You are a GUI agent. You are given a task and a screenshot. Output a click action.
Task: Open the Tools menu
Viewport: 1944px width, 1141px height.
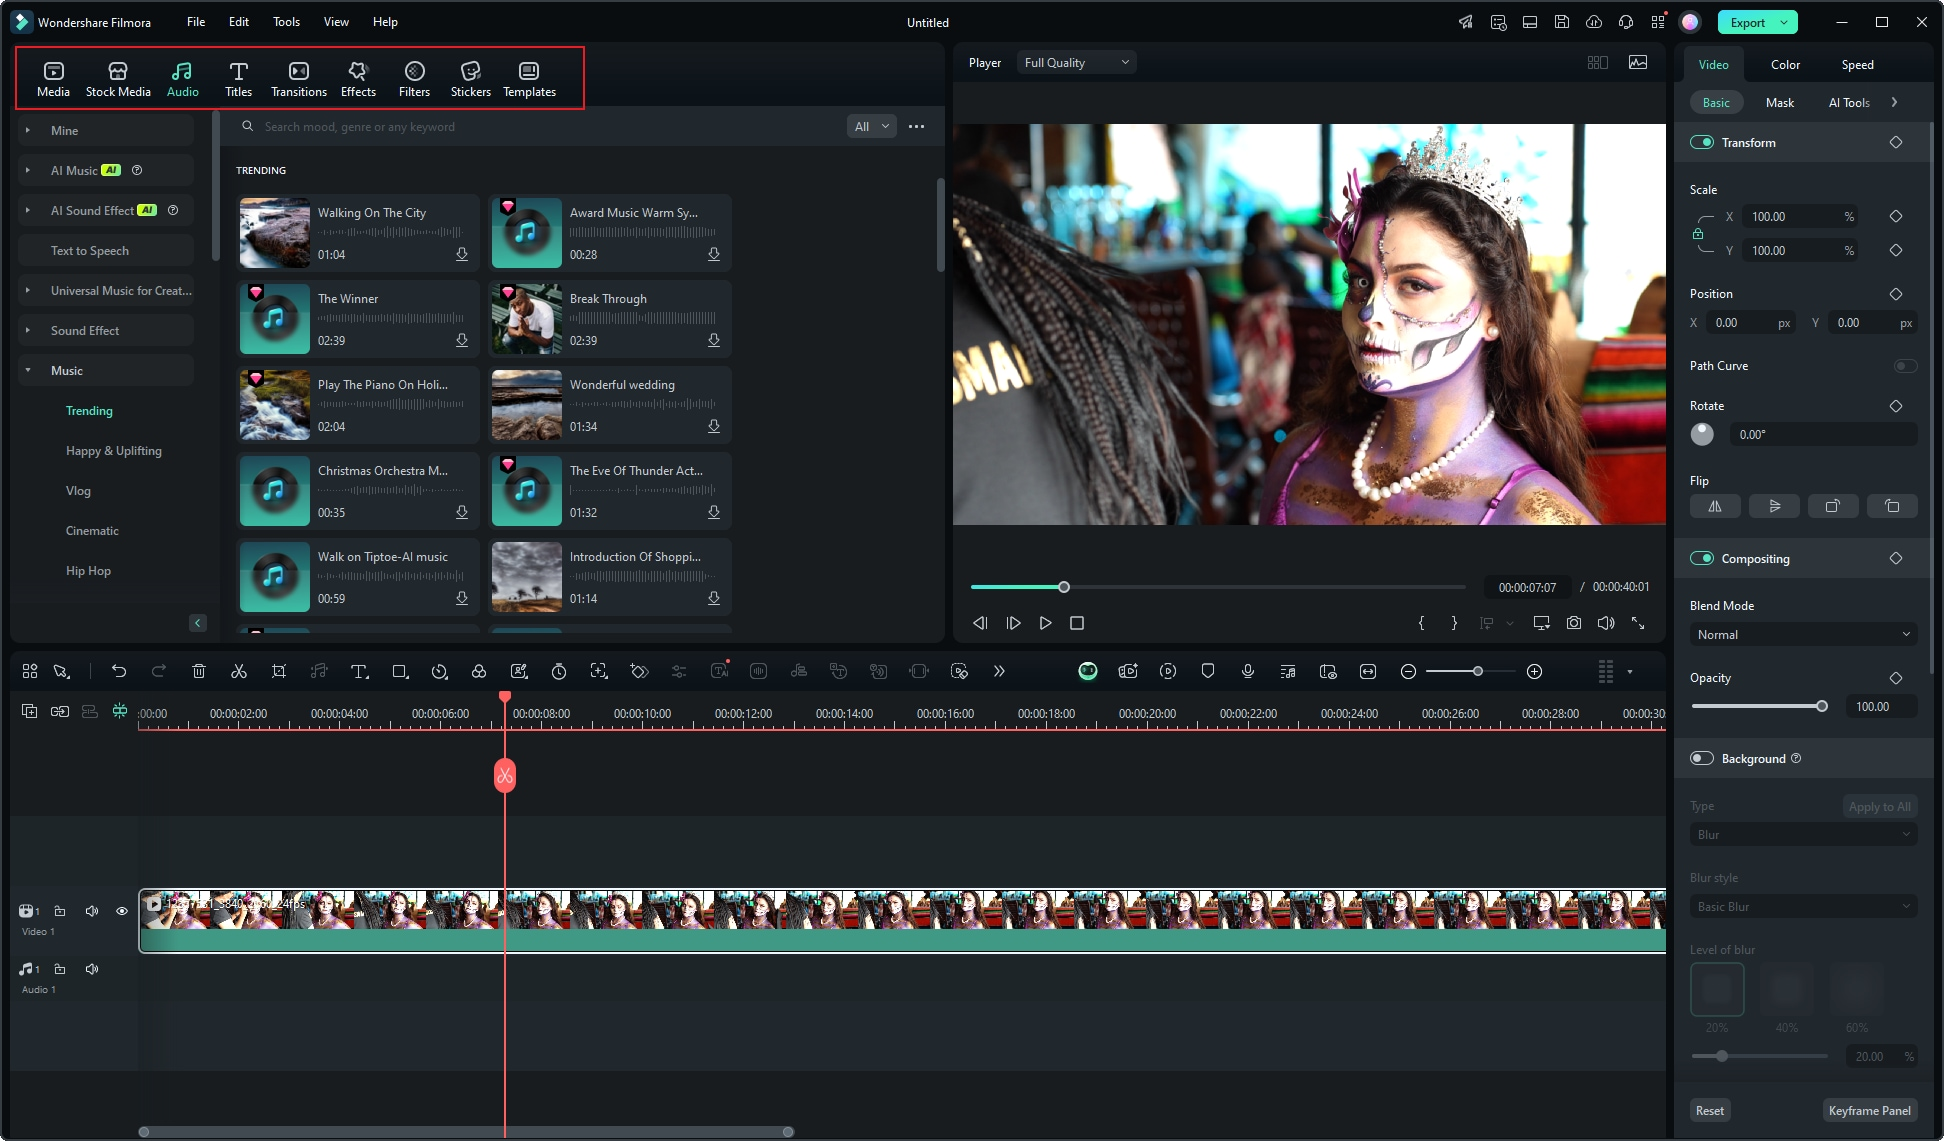click(286, 21)
